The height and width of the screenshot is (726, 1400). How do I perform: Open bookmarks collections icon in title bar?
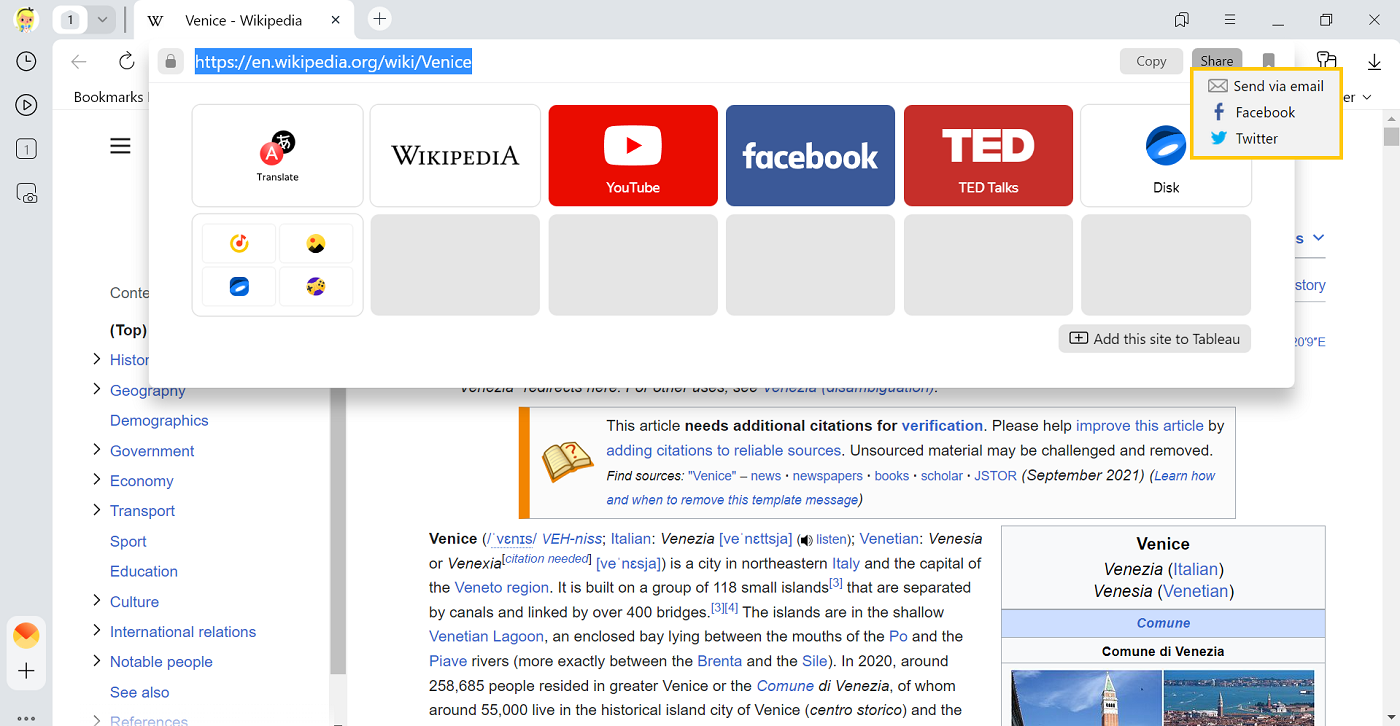point(1182,20)
